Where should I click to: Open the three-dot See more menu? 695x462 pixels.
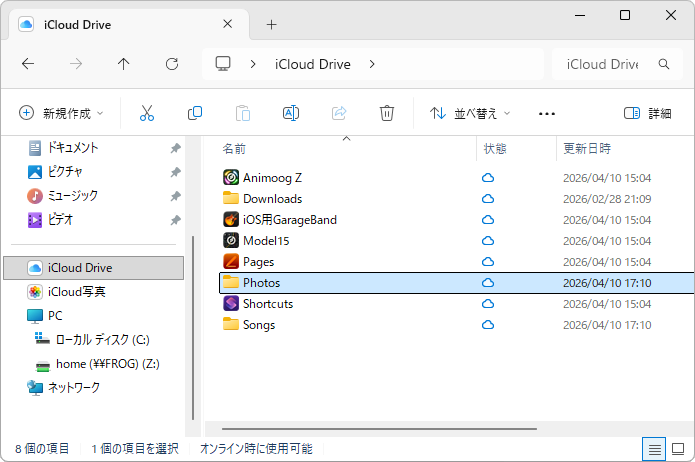point(547,114)
